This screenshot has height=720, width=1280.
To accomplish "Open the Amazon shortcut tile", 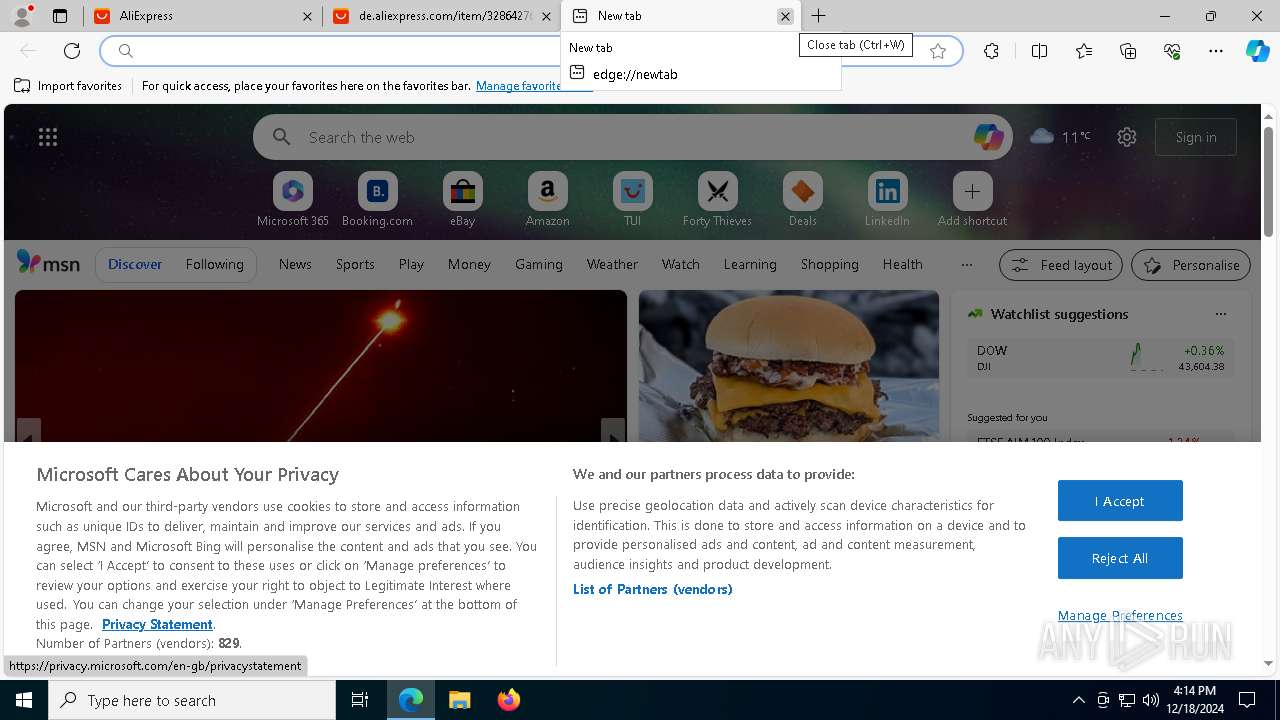I will coord(547,200).
